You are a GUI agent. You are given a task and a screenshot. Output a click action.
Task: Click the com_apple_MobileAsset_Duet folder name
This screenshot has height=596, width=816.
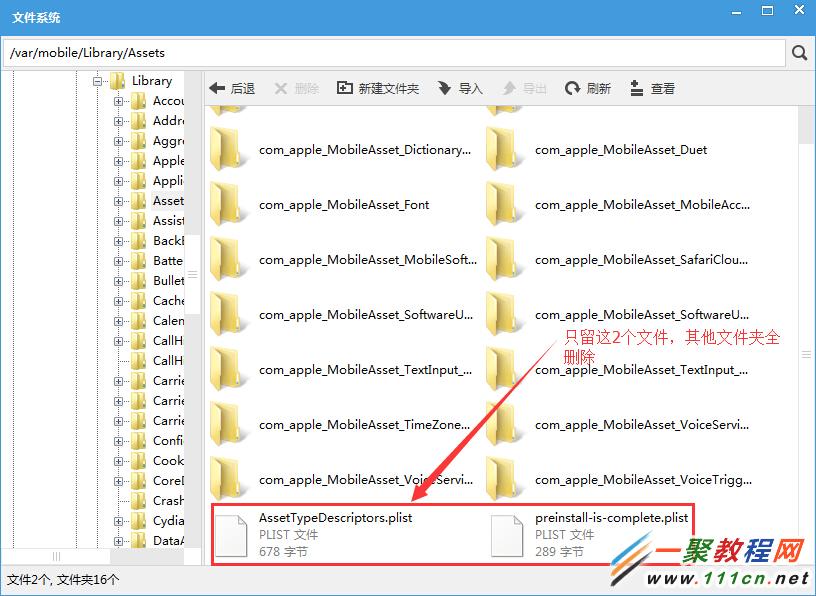click(621, 150)
